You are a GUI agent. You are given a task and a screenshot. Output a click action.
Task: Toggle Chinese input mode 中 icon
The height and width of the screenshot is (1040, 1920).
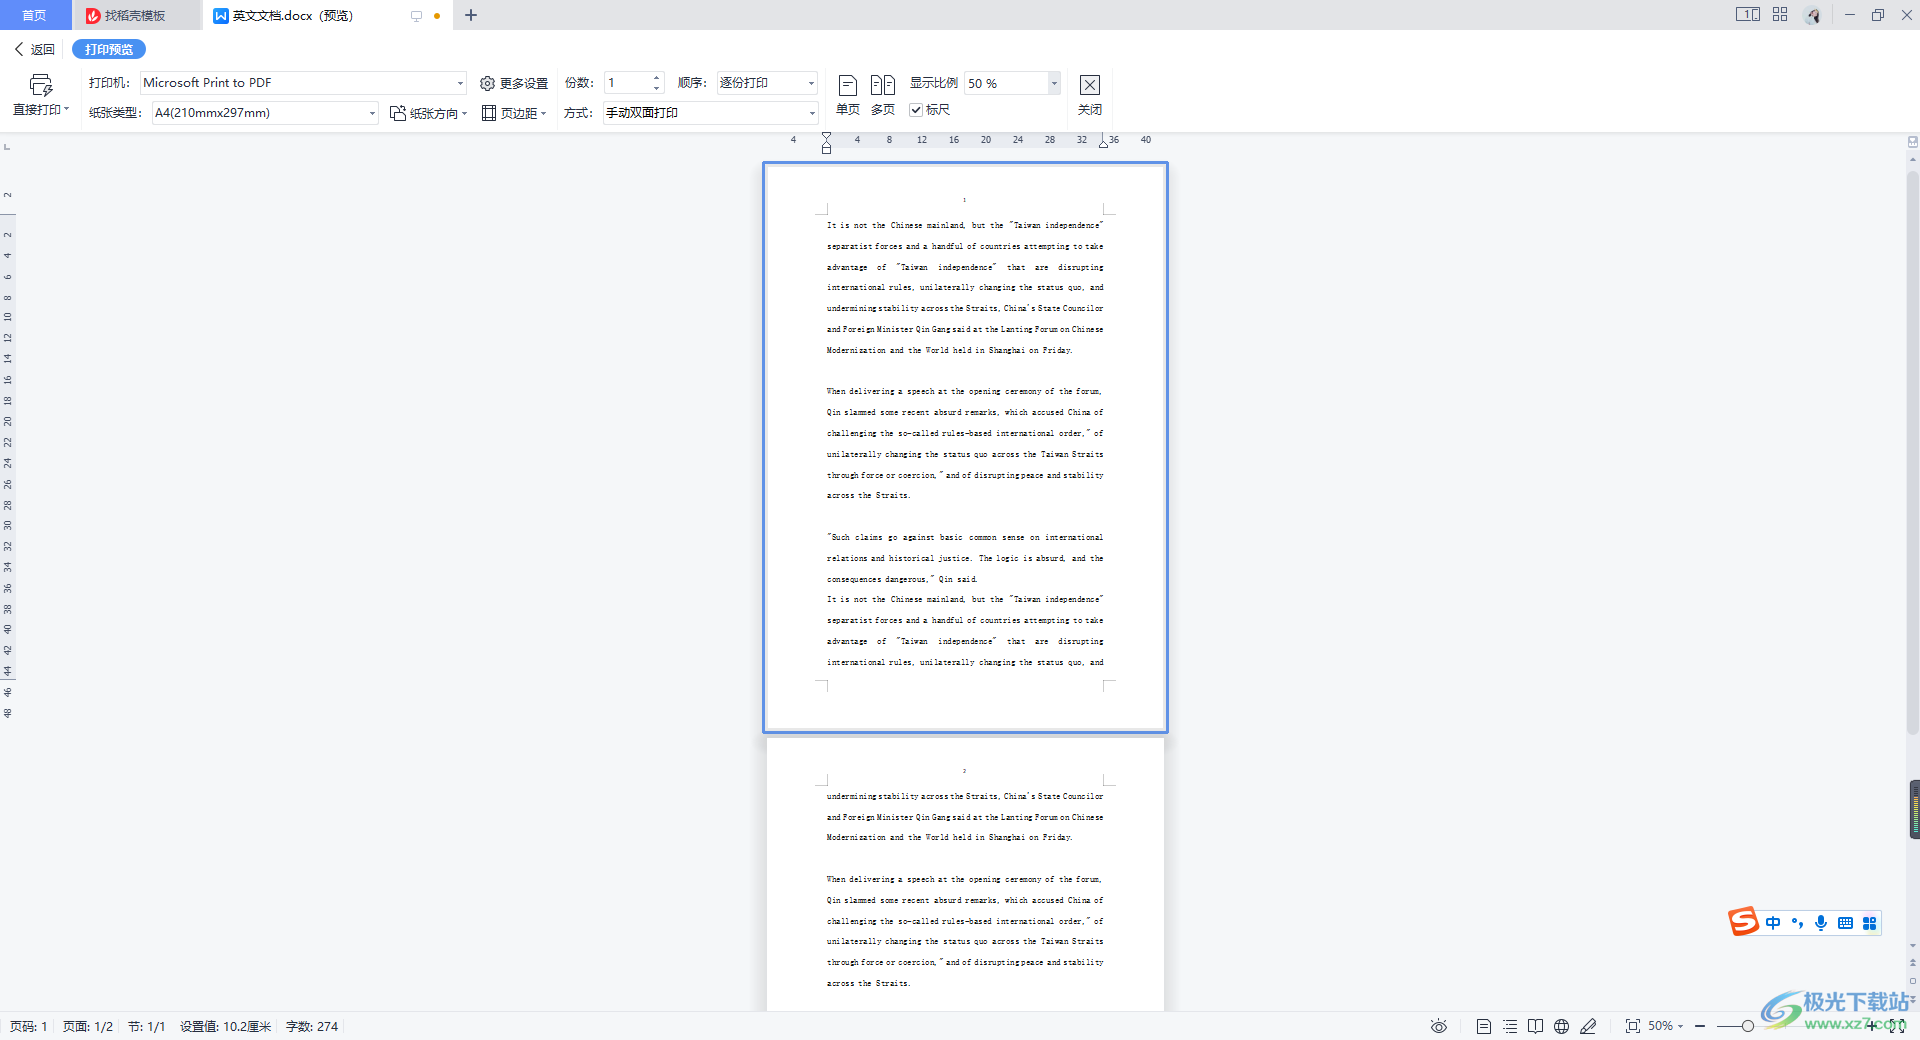point(1773,923)
